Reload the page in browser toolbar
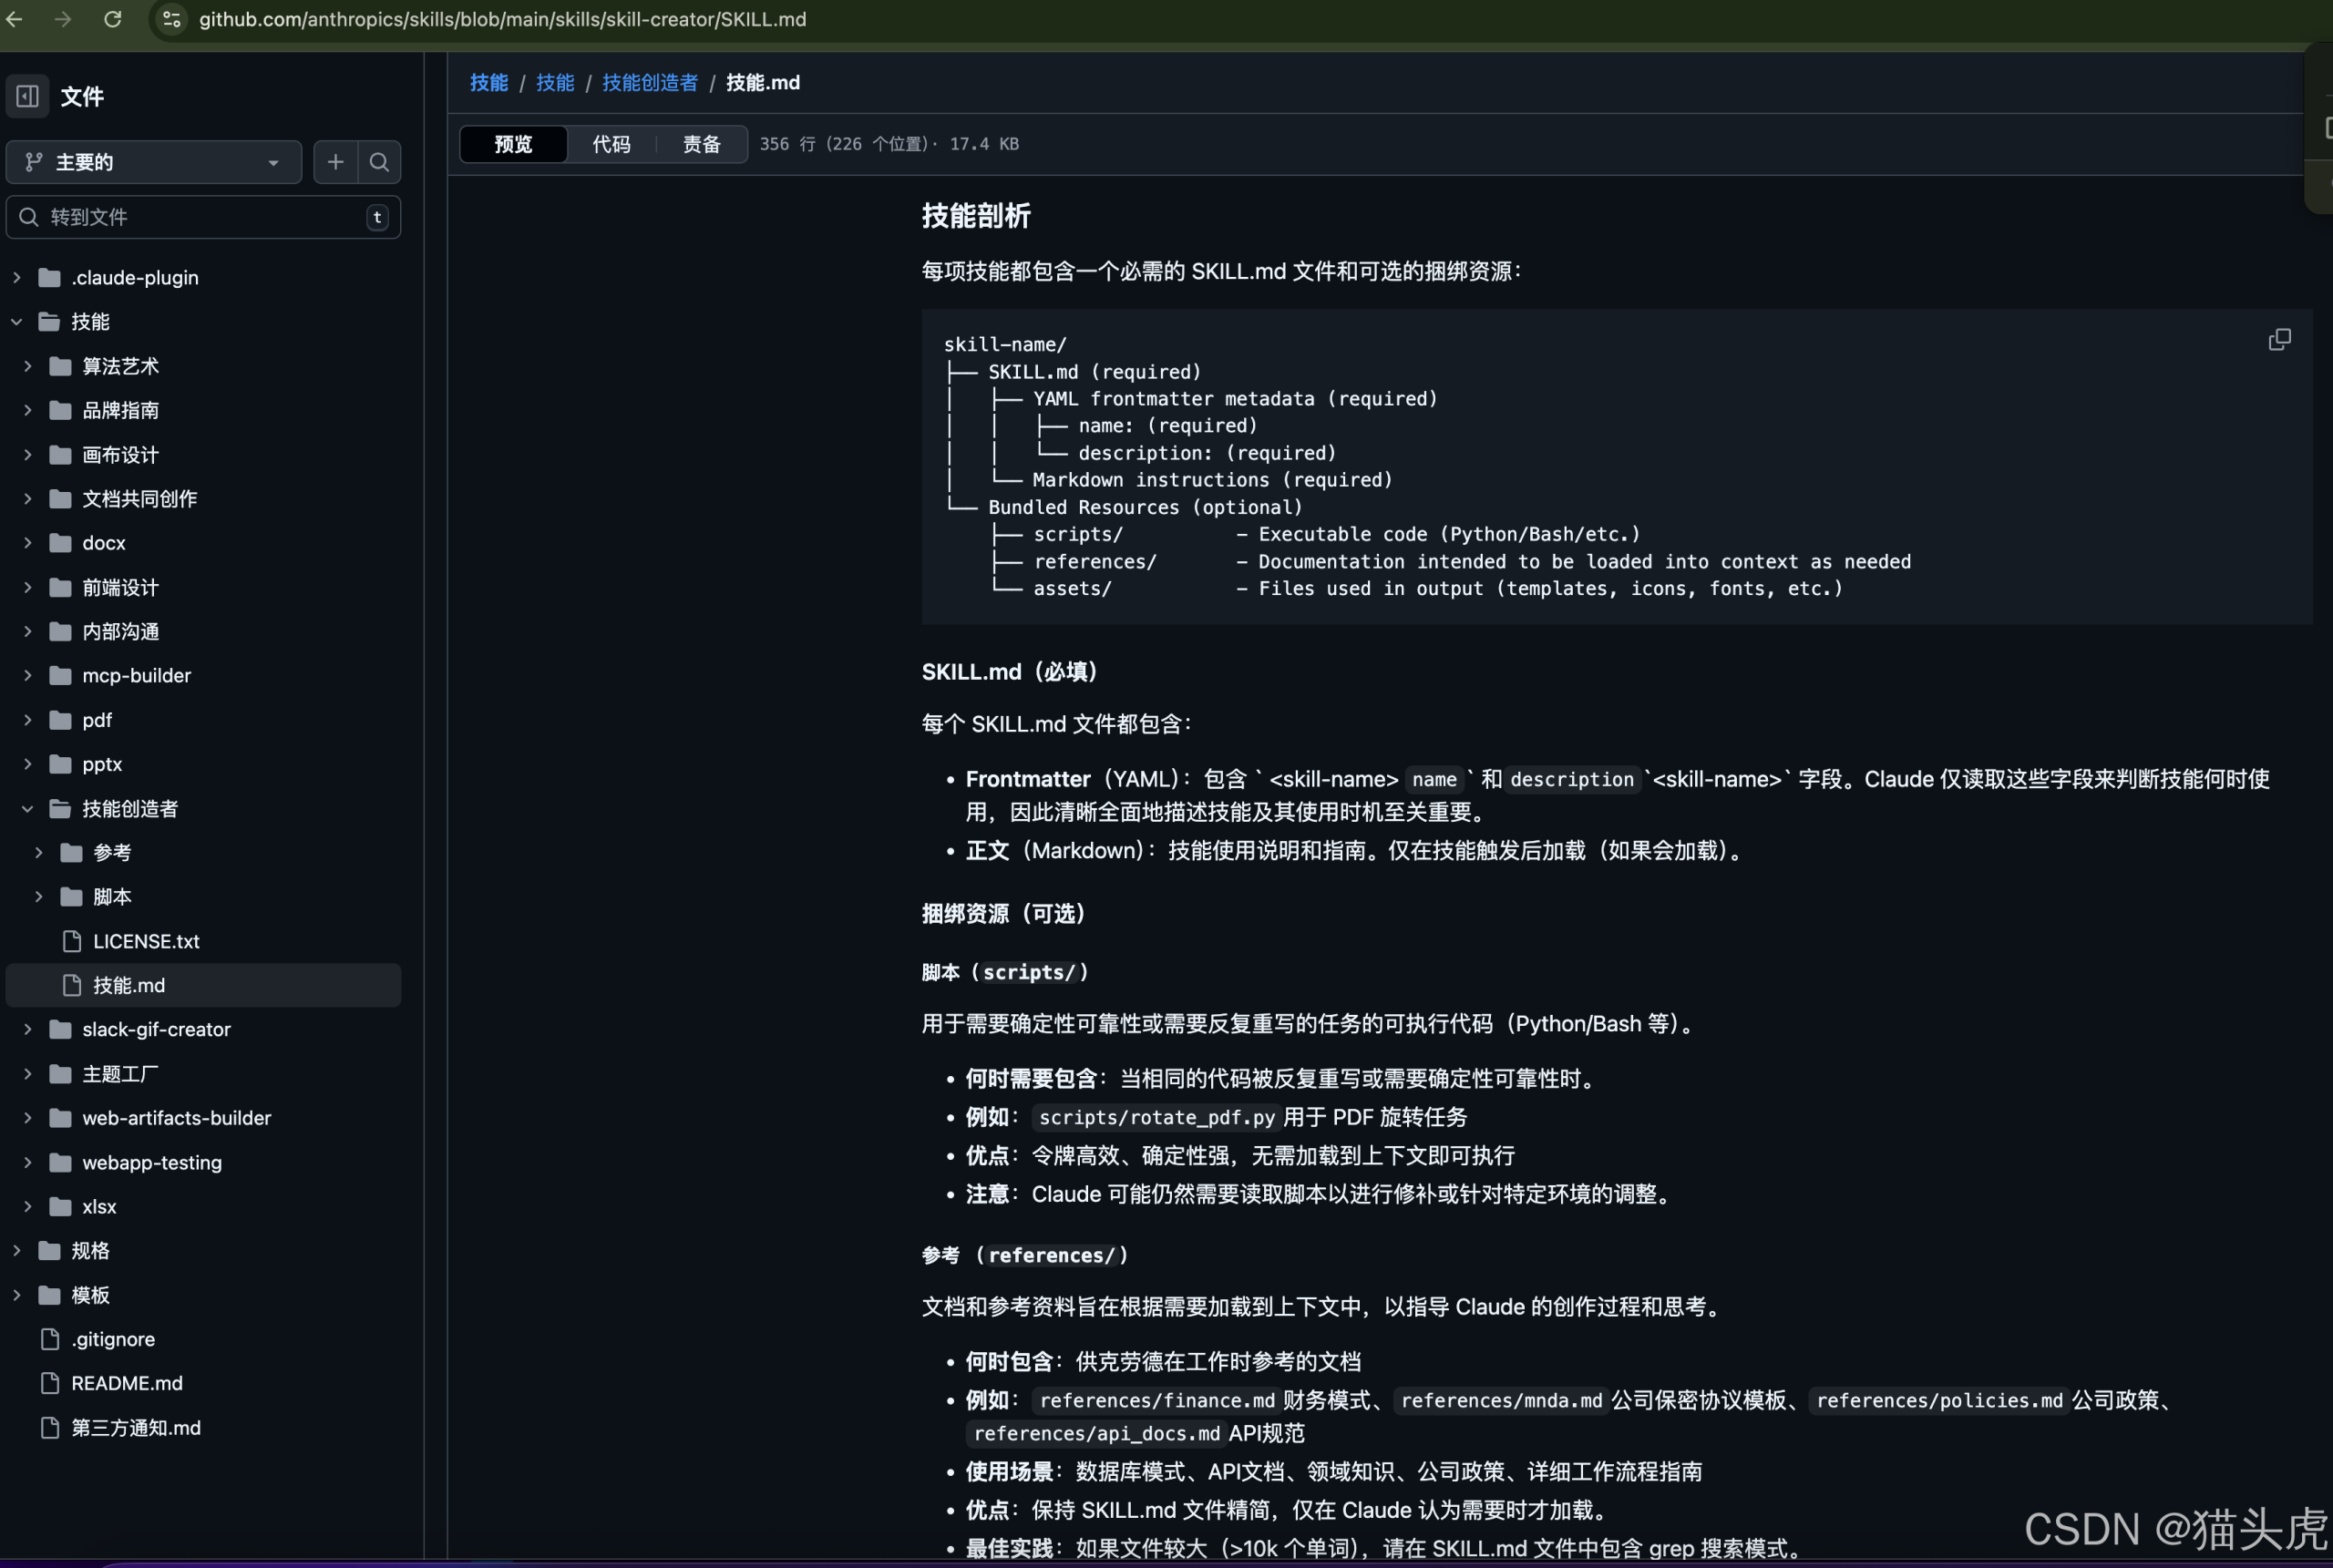This screenshot has height=1568, width=2333. point(113,19)
